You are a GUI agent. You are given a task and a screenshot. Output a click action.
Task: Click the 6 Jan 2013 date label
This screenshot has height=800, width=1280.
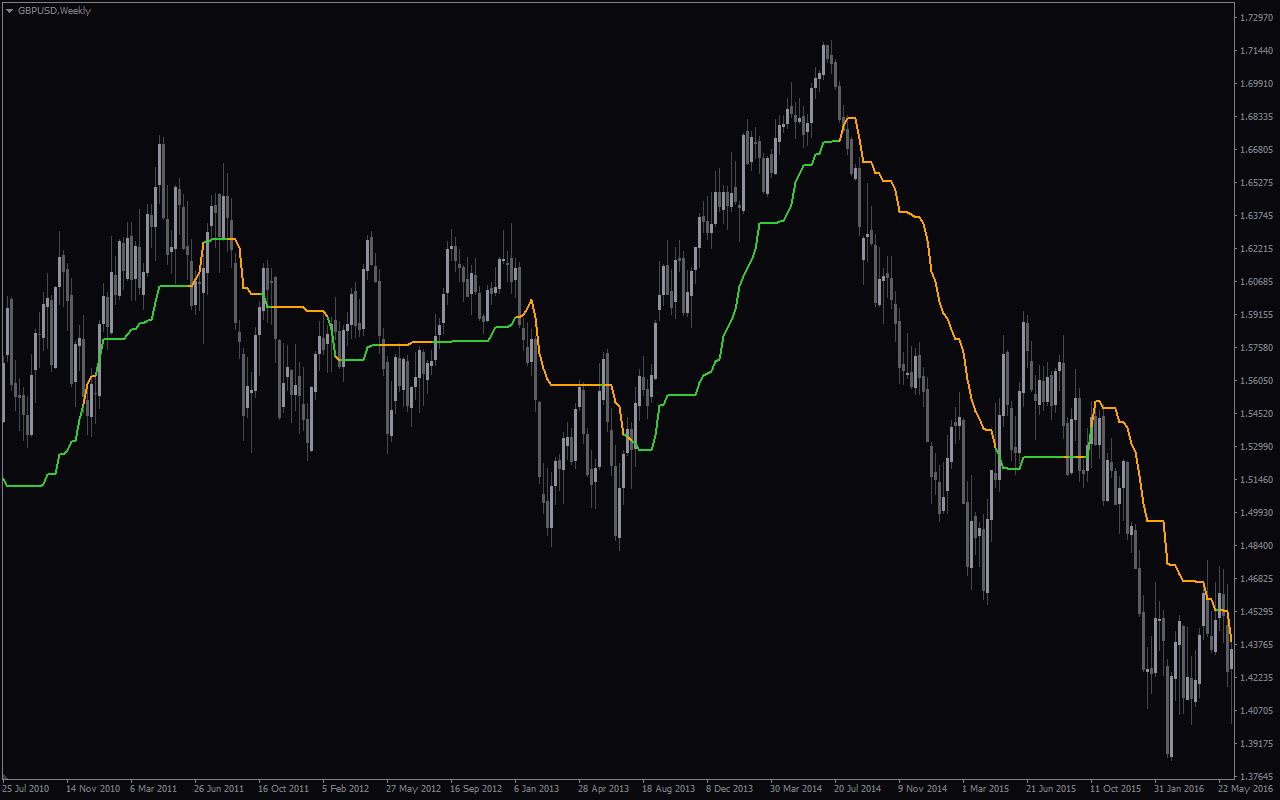(537, 789)
